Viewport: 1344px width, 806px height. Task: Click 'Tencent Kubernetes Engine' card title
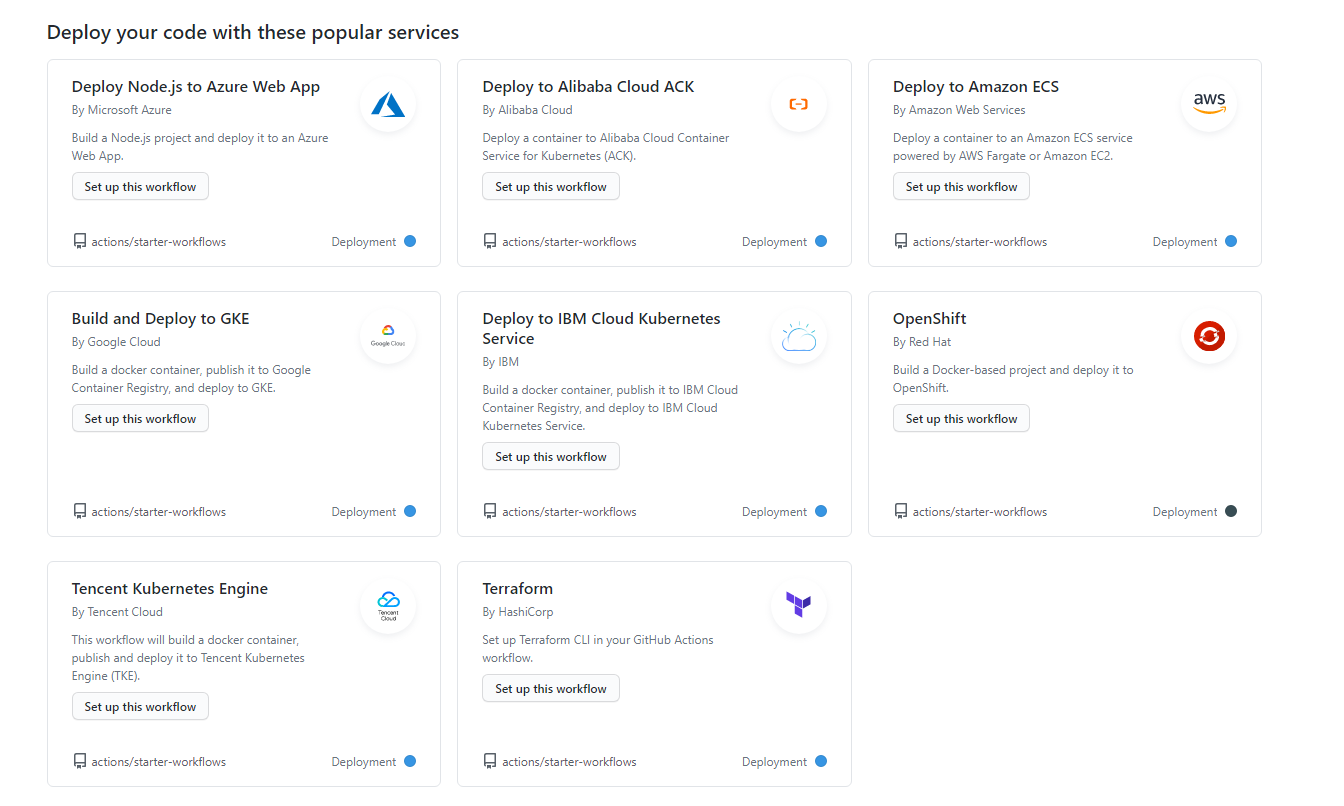(x=170, y=589)
